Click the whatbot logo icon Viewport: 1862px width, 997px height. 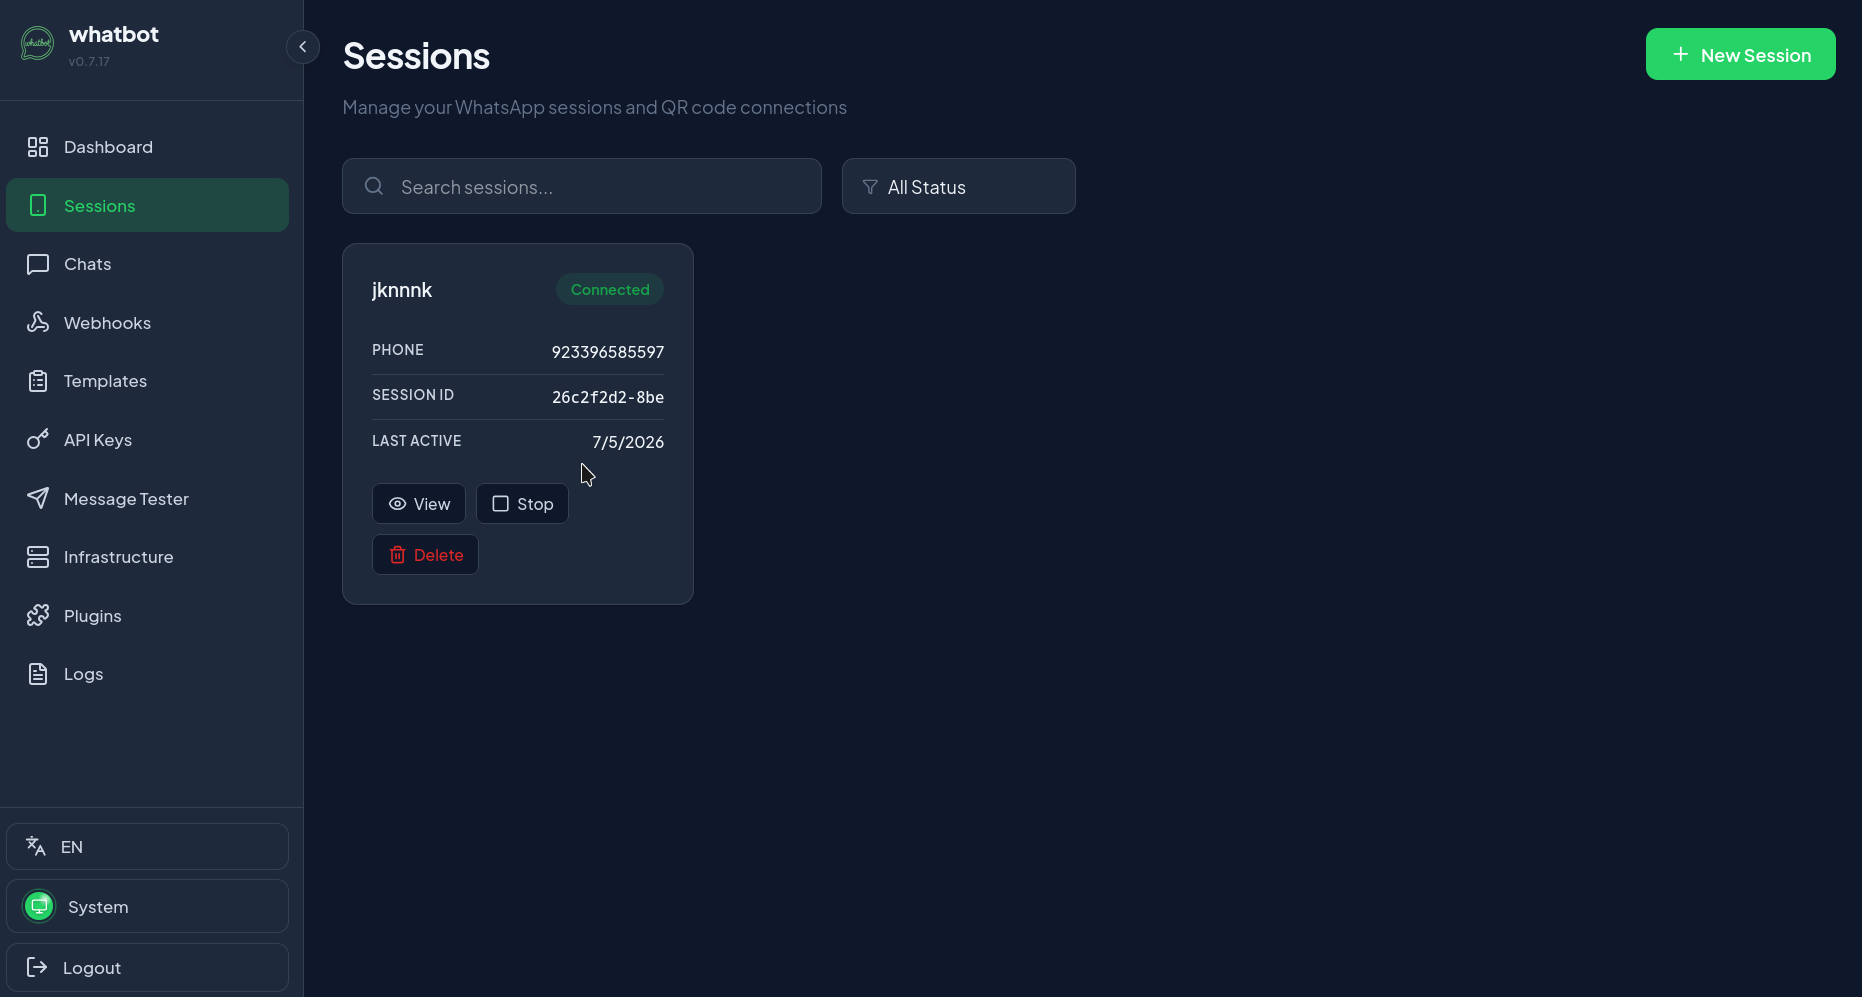click(38, 44)
